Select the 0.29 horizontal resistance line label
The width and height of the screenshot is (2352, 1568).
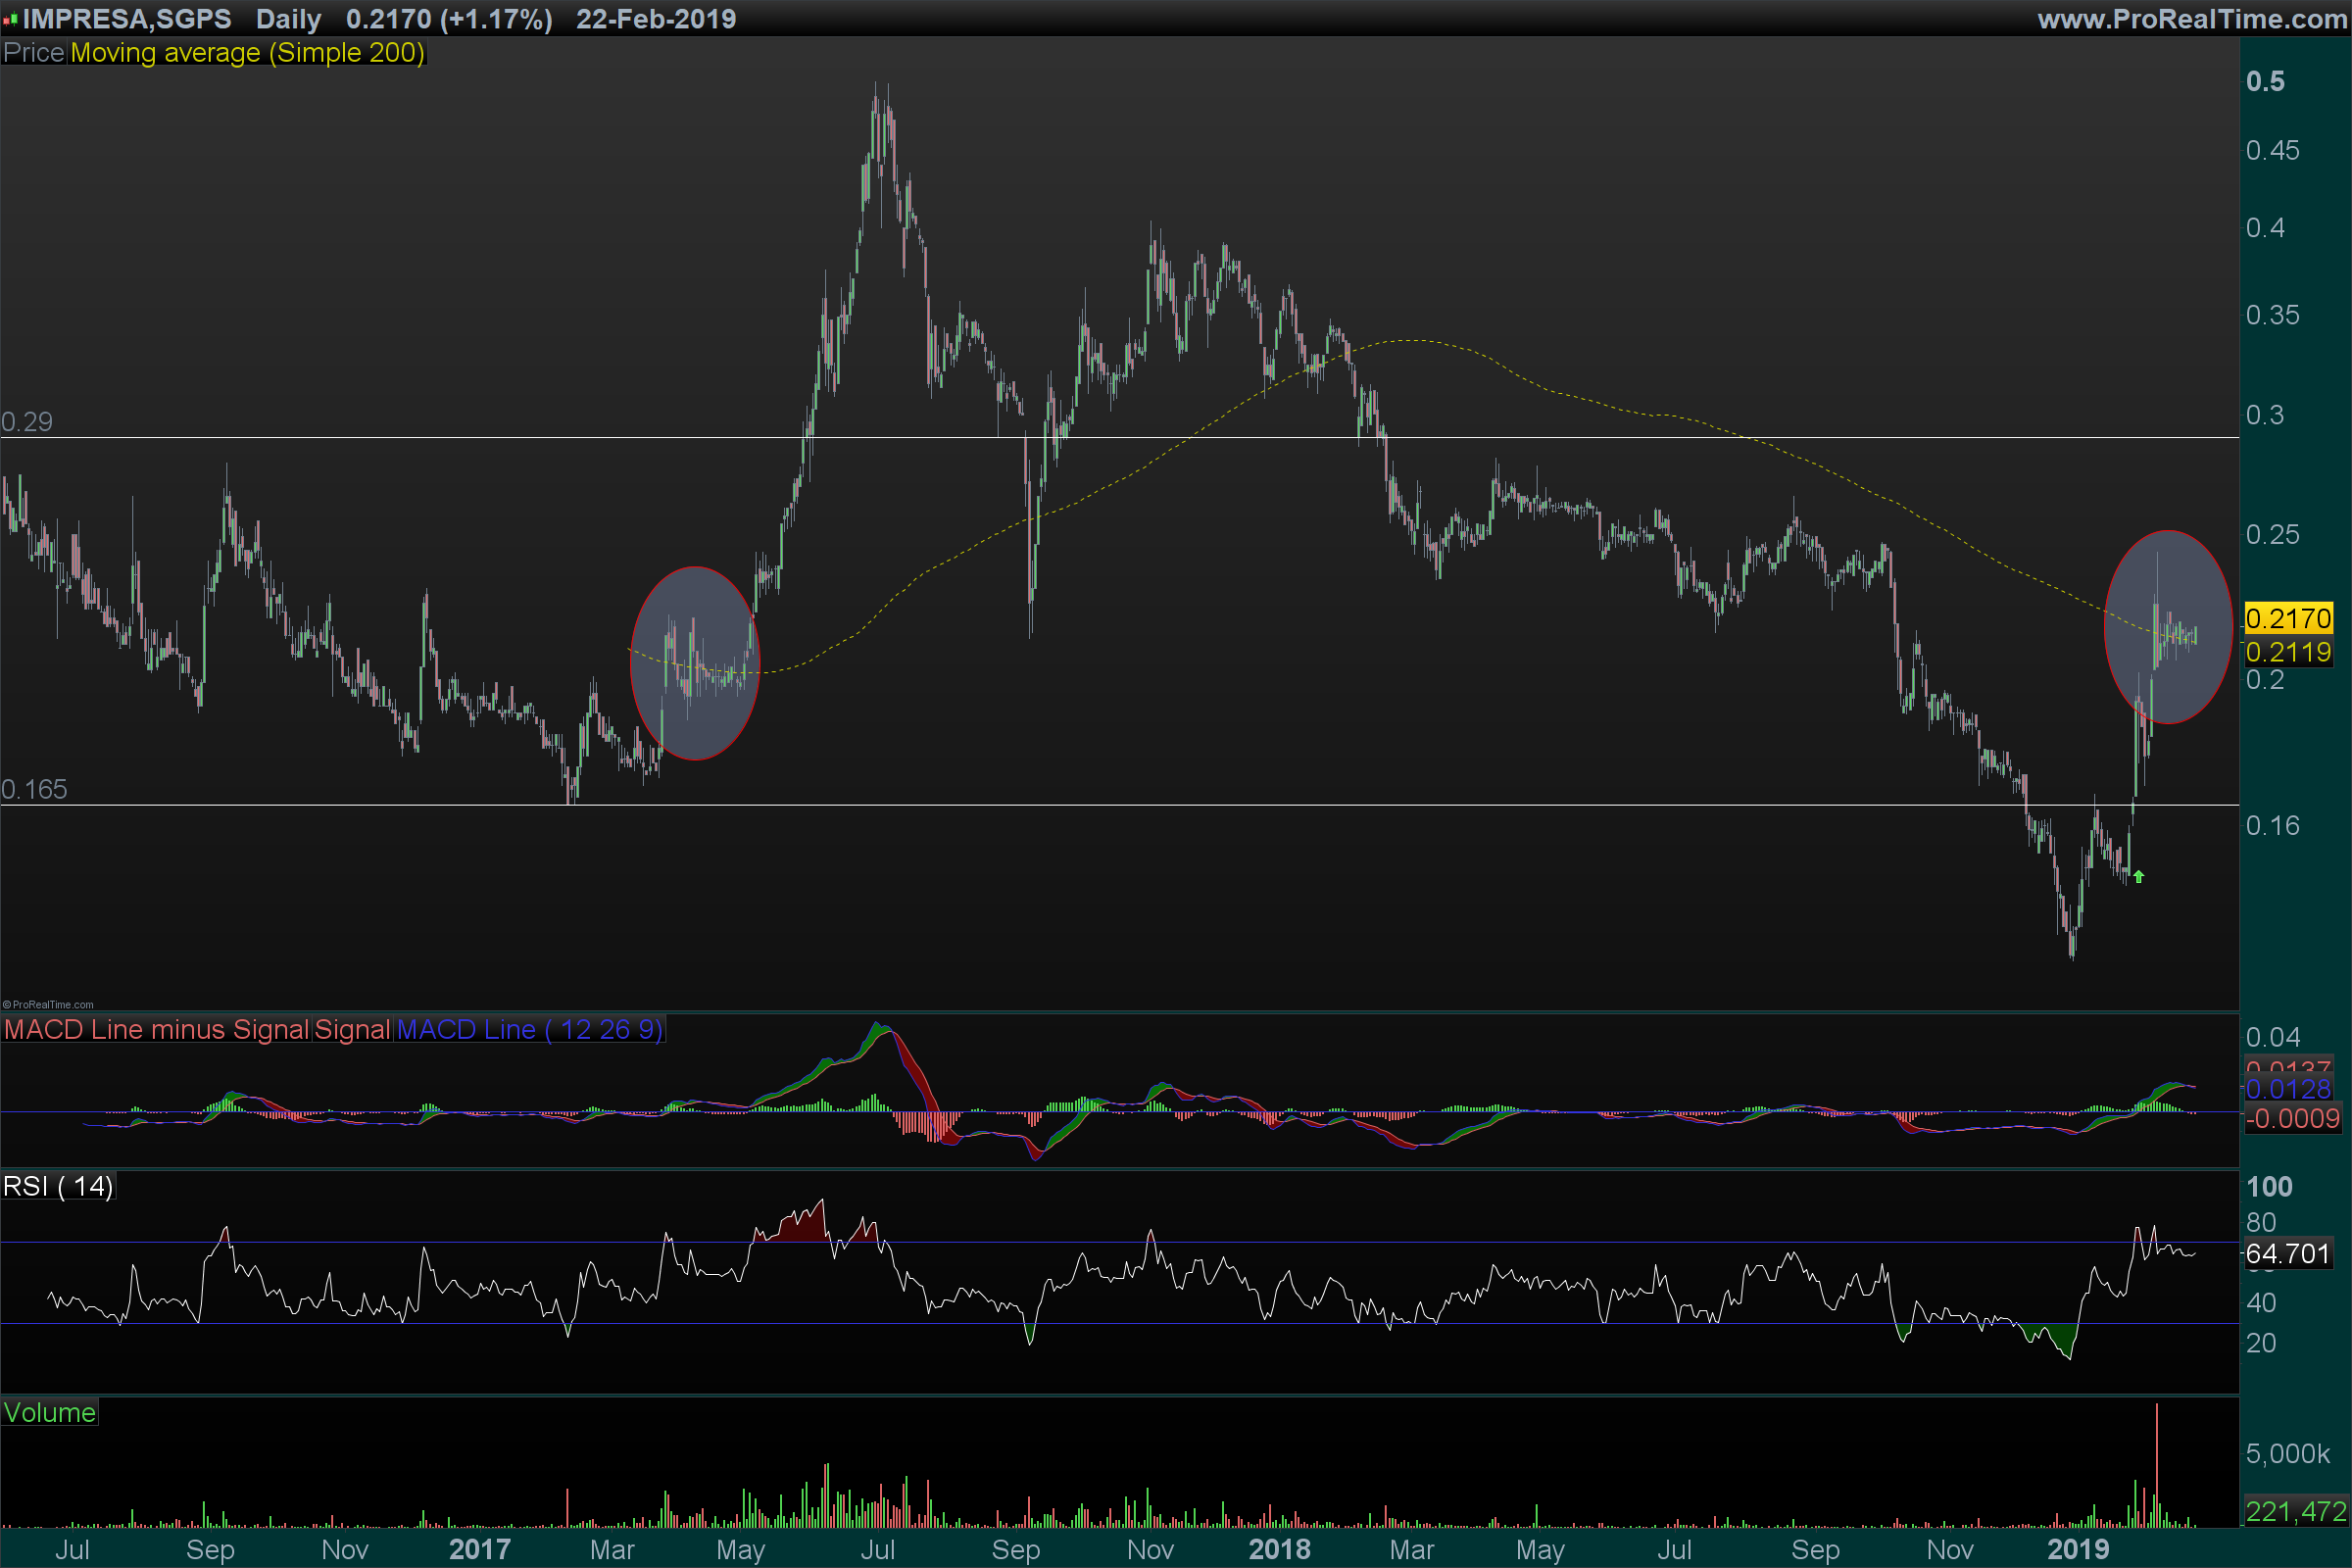click(27, 422)
